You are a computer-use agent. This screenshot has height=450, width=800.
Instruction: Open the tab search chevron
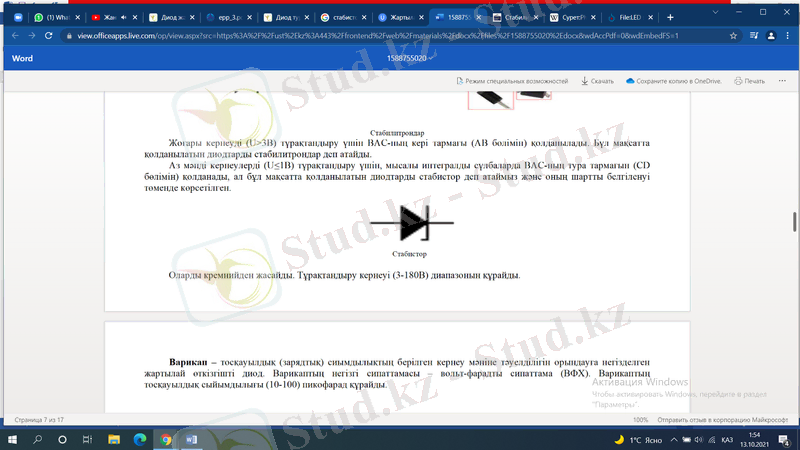coord(715,12)
